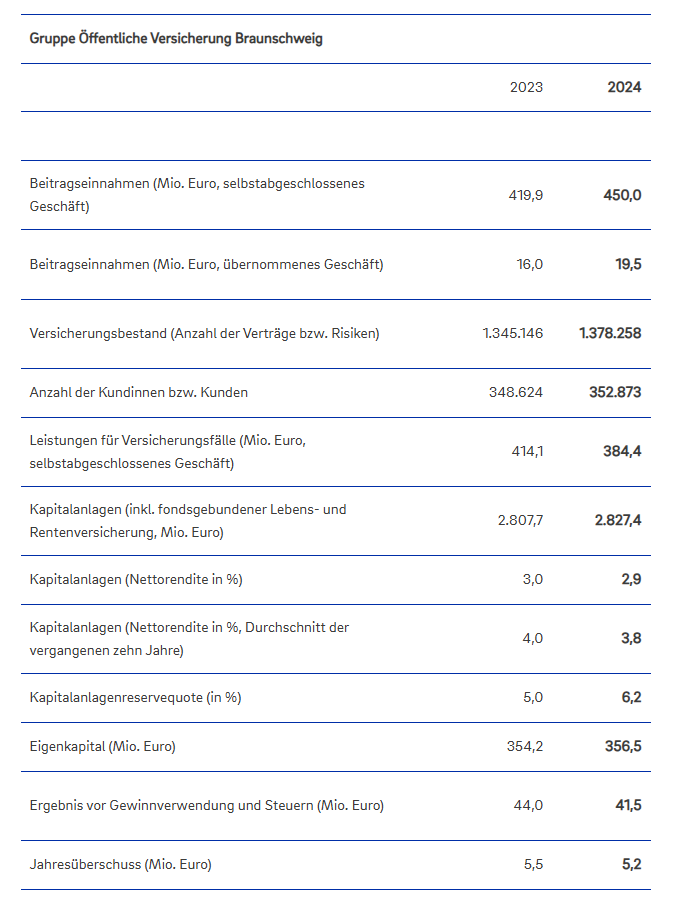
Task: Click the 2023 column header
Action: (x=526, y=87)
